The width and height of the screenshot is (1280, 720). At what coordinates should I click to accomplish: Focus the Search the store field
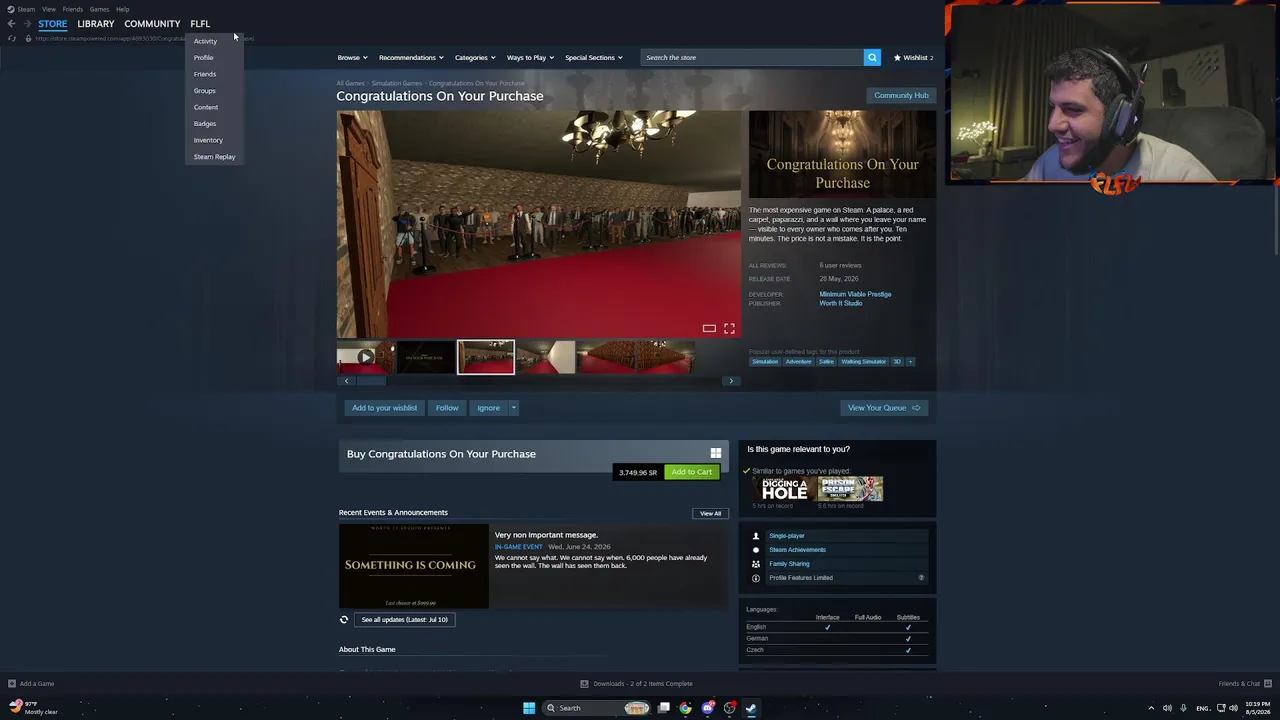click(752, 57)
